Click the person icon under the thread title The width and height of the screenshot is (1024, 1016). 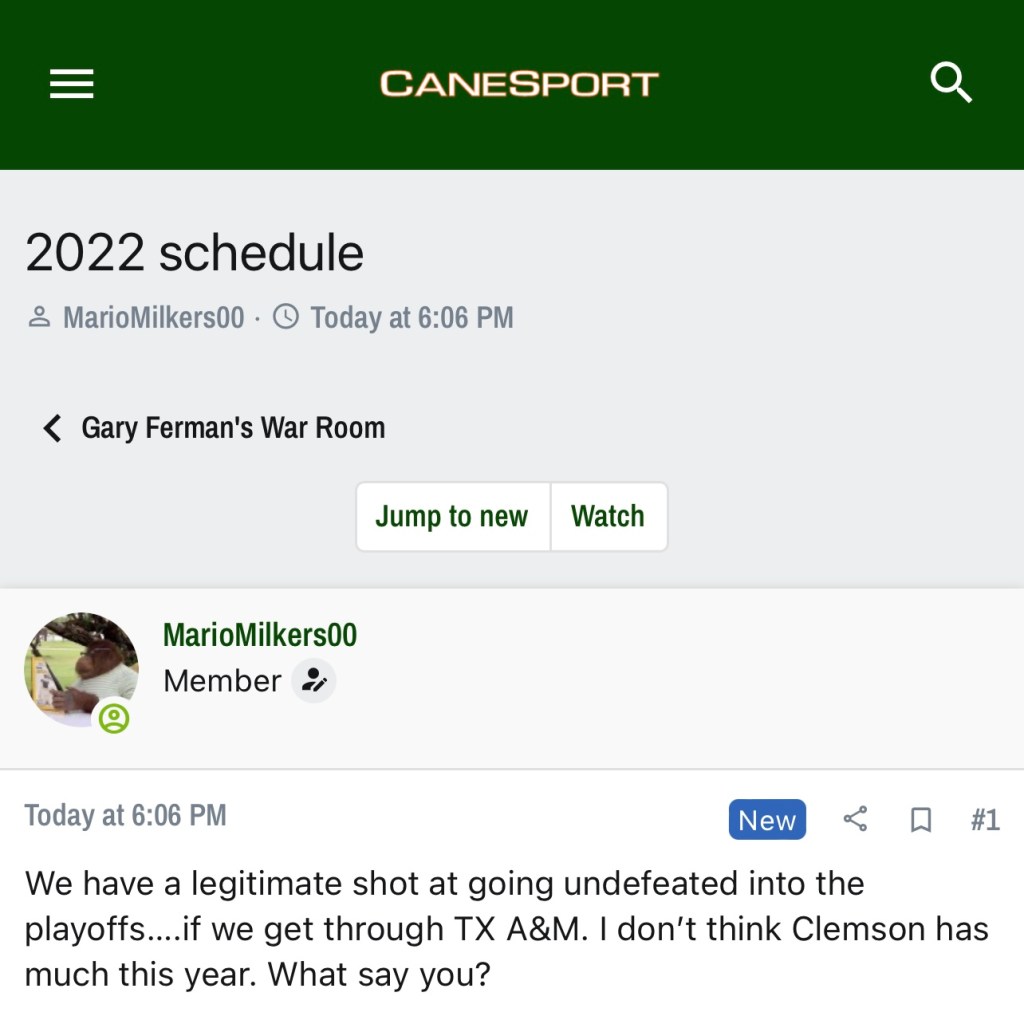[40, 318]
